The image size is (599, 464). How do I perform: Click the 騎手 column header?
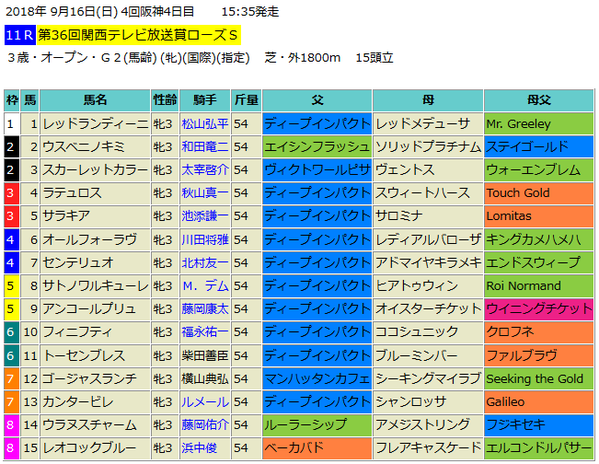tap(205, 100)
